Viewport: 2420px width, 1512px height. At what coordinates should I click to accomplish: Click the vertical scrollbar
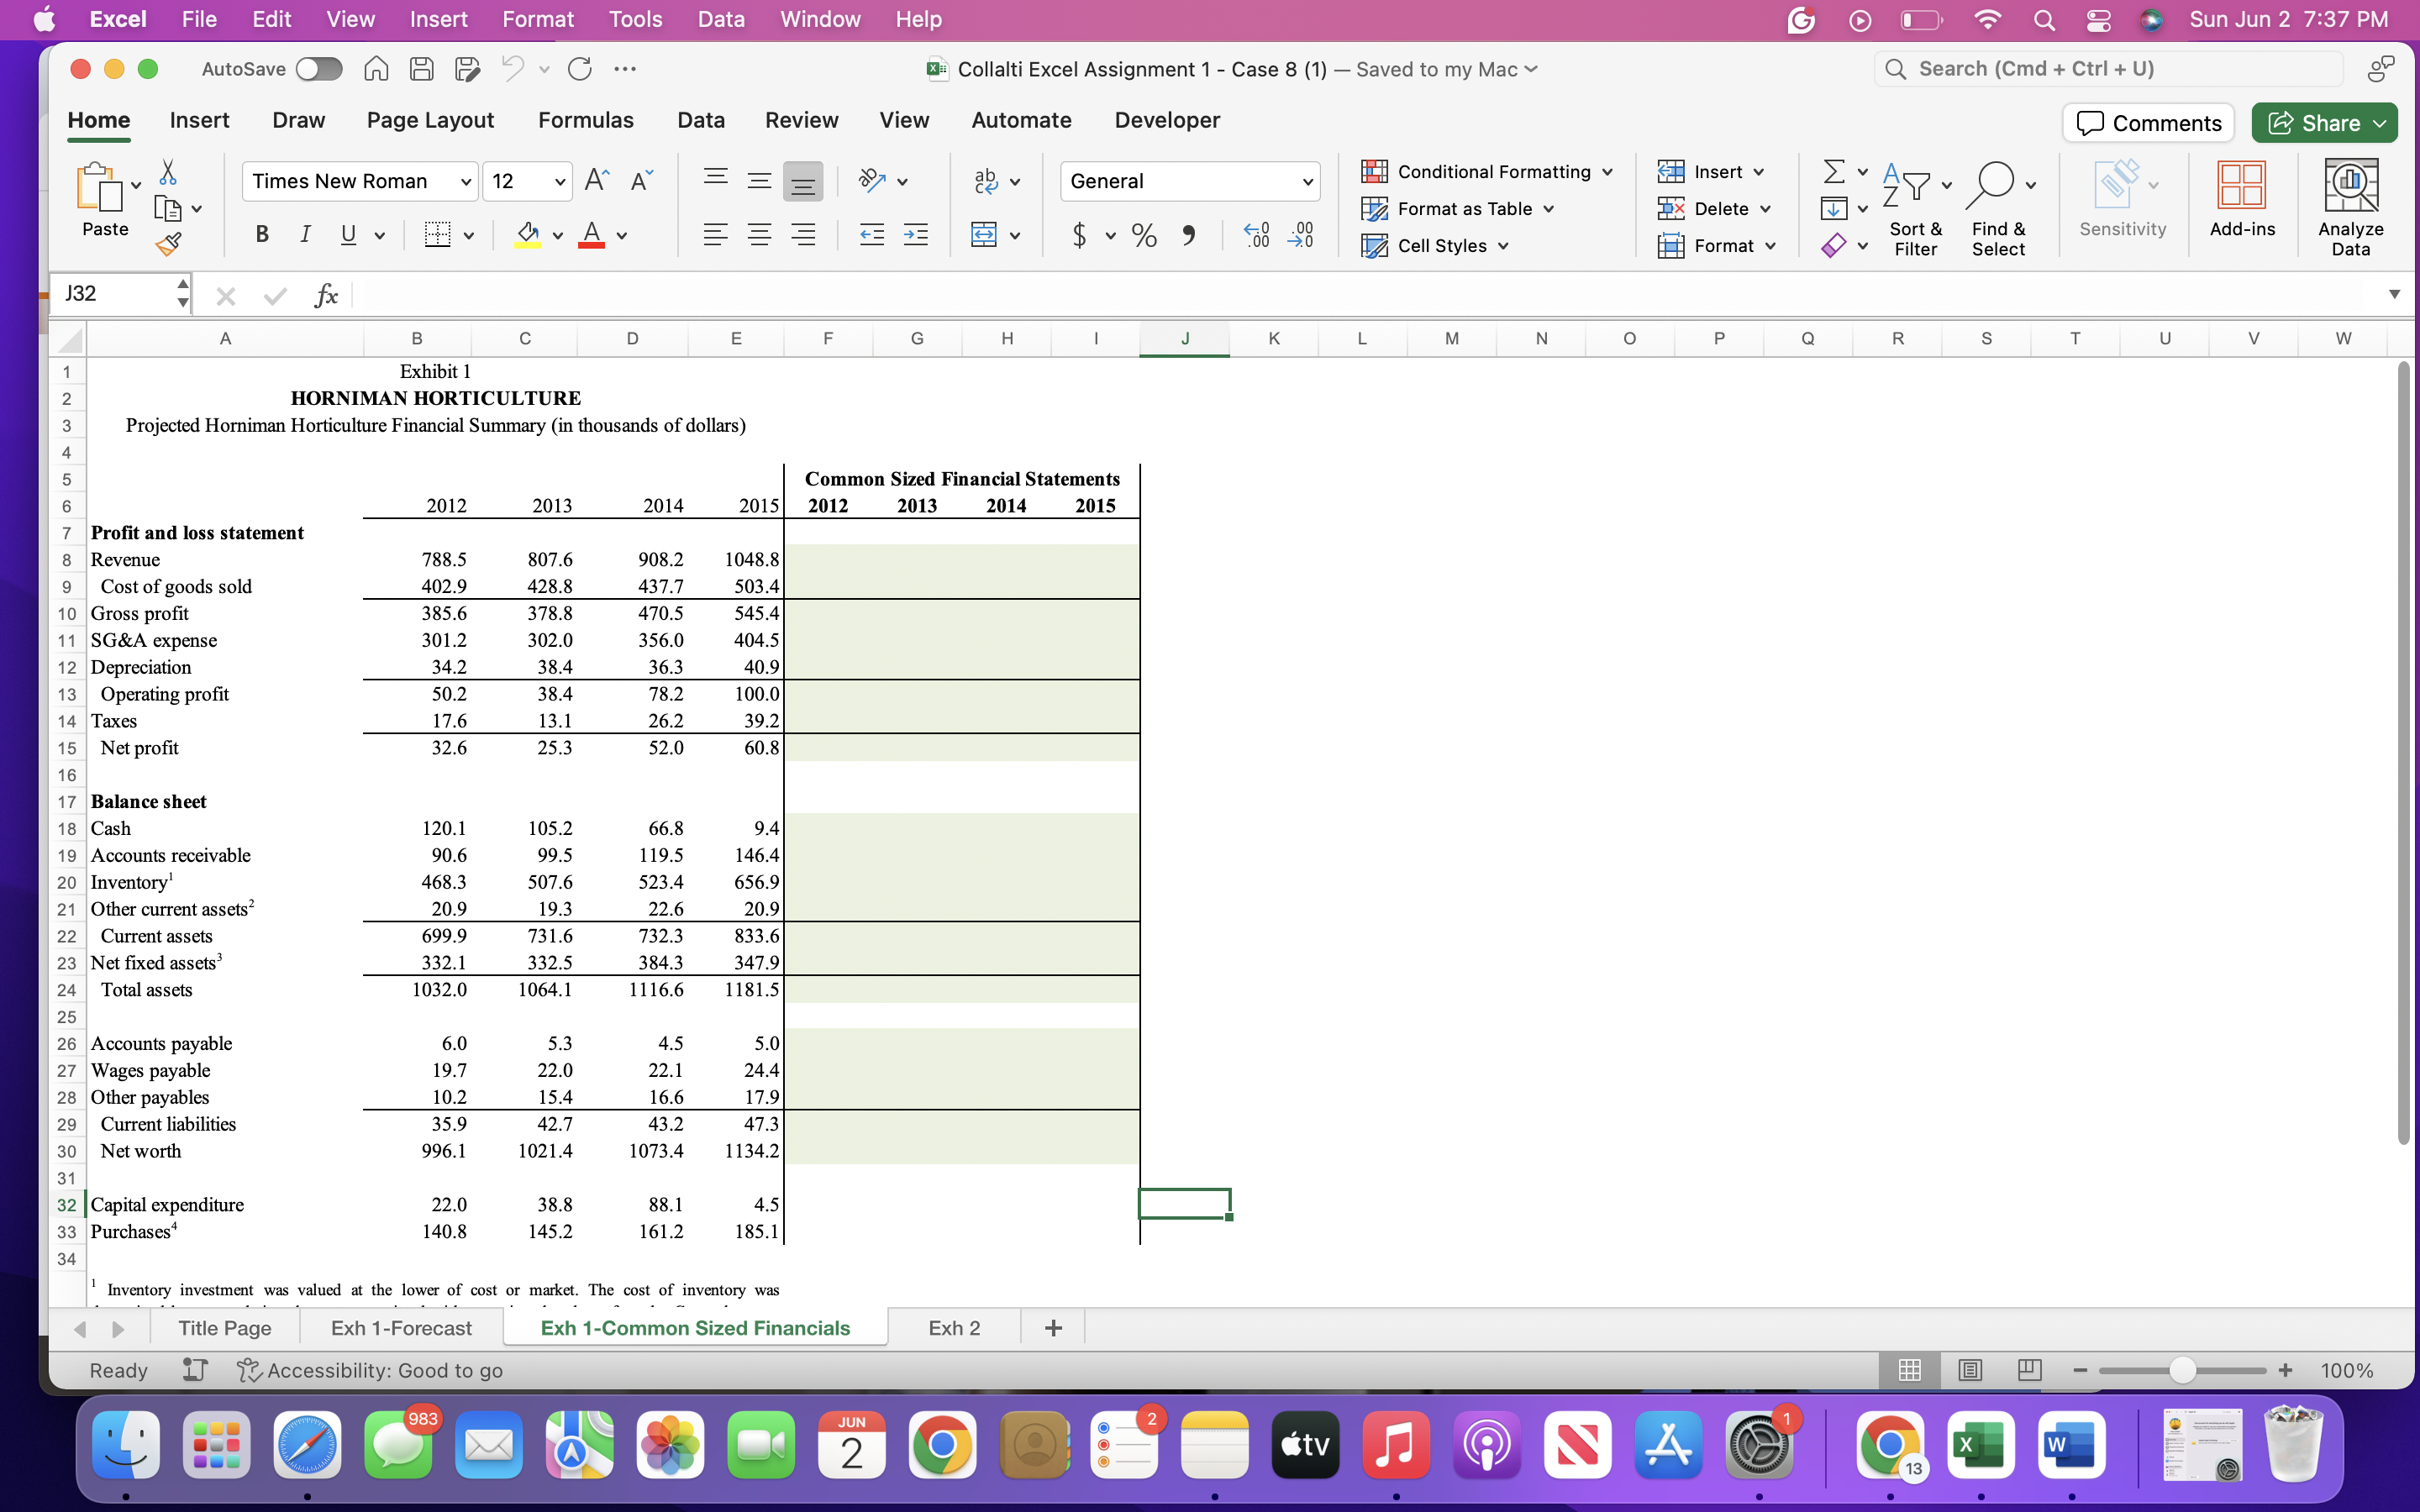tap(2405, 754)
